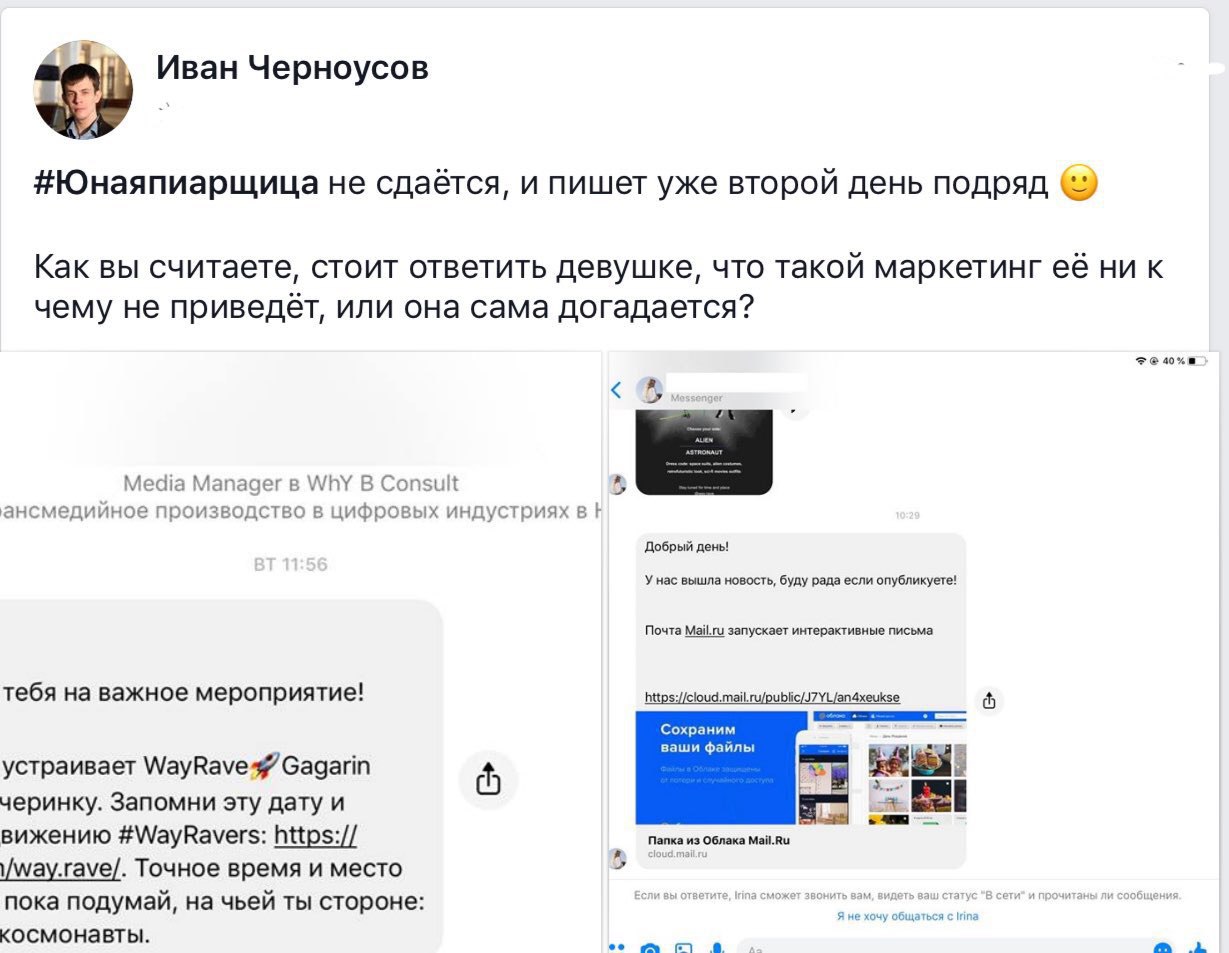Tap the microphone voice message icon

716,949
